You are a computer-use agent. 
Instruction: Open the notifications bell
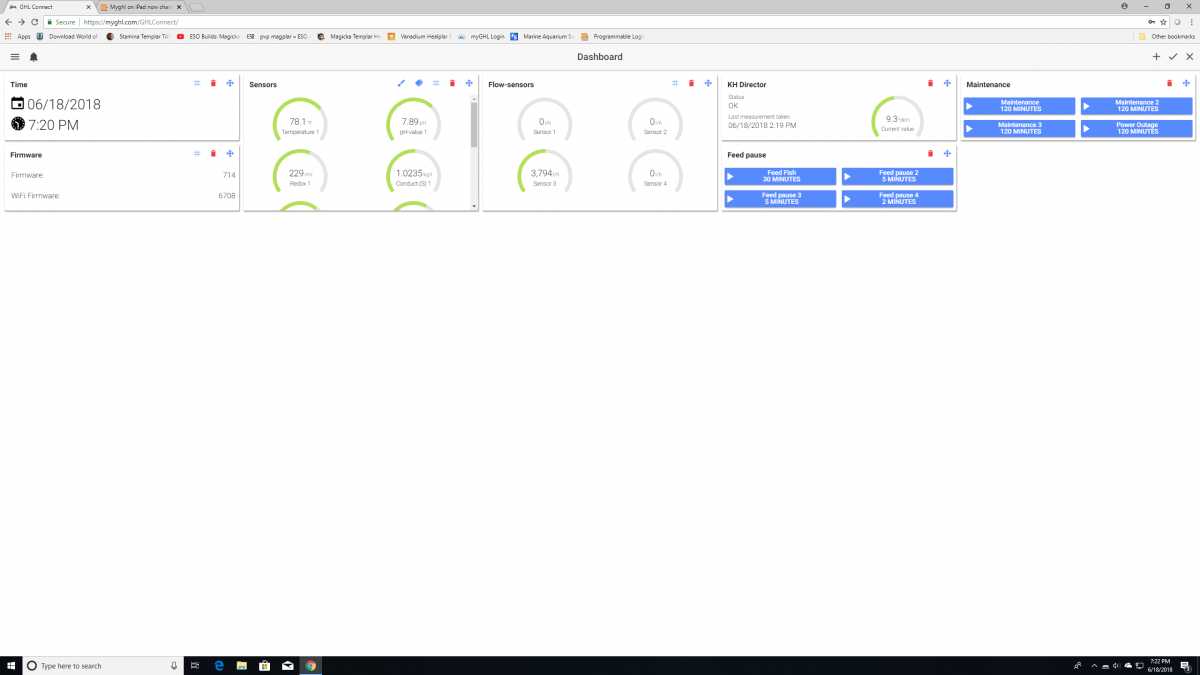[x=34, y=57]
